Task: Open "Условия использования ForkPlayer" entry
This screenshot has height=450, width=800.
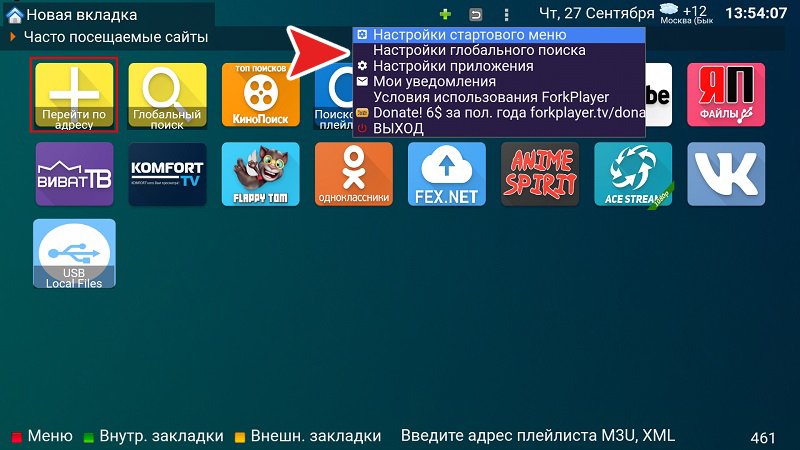Action: (498, 97)
